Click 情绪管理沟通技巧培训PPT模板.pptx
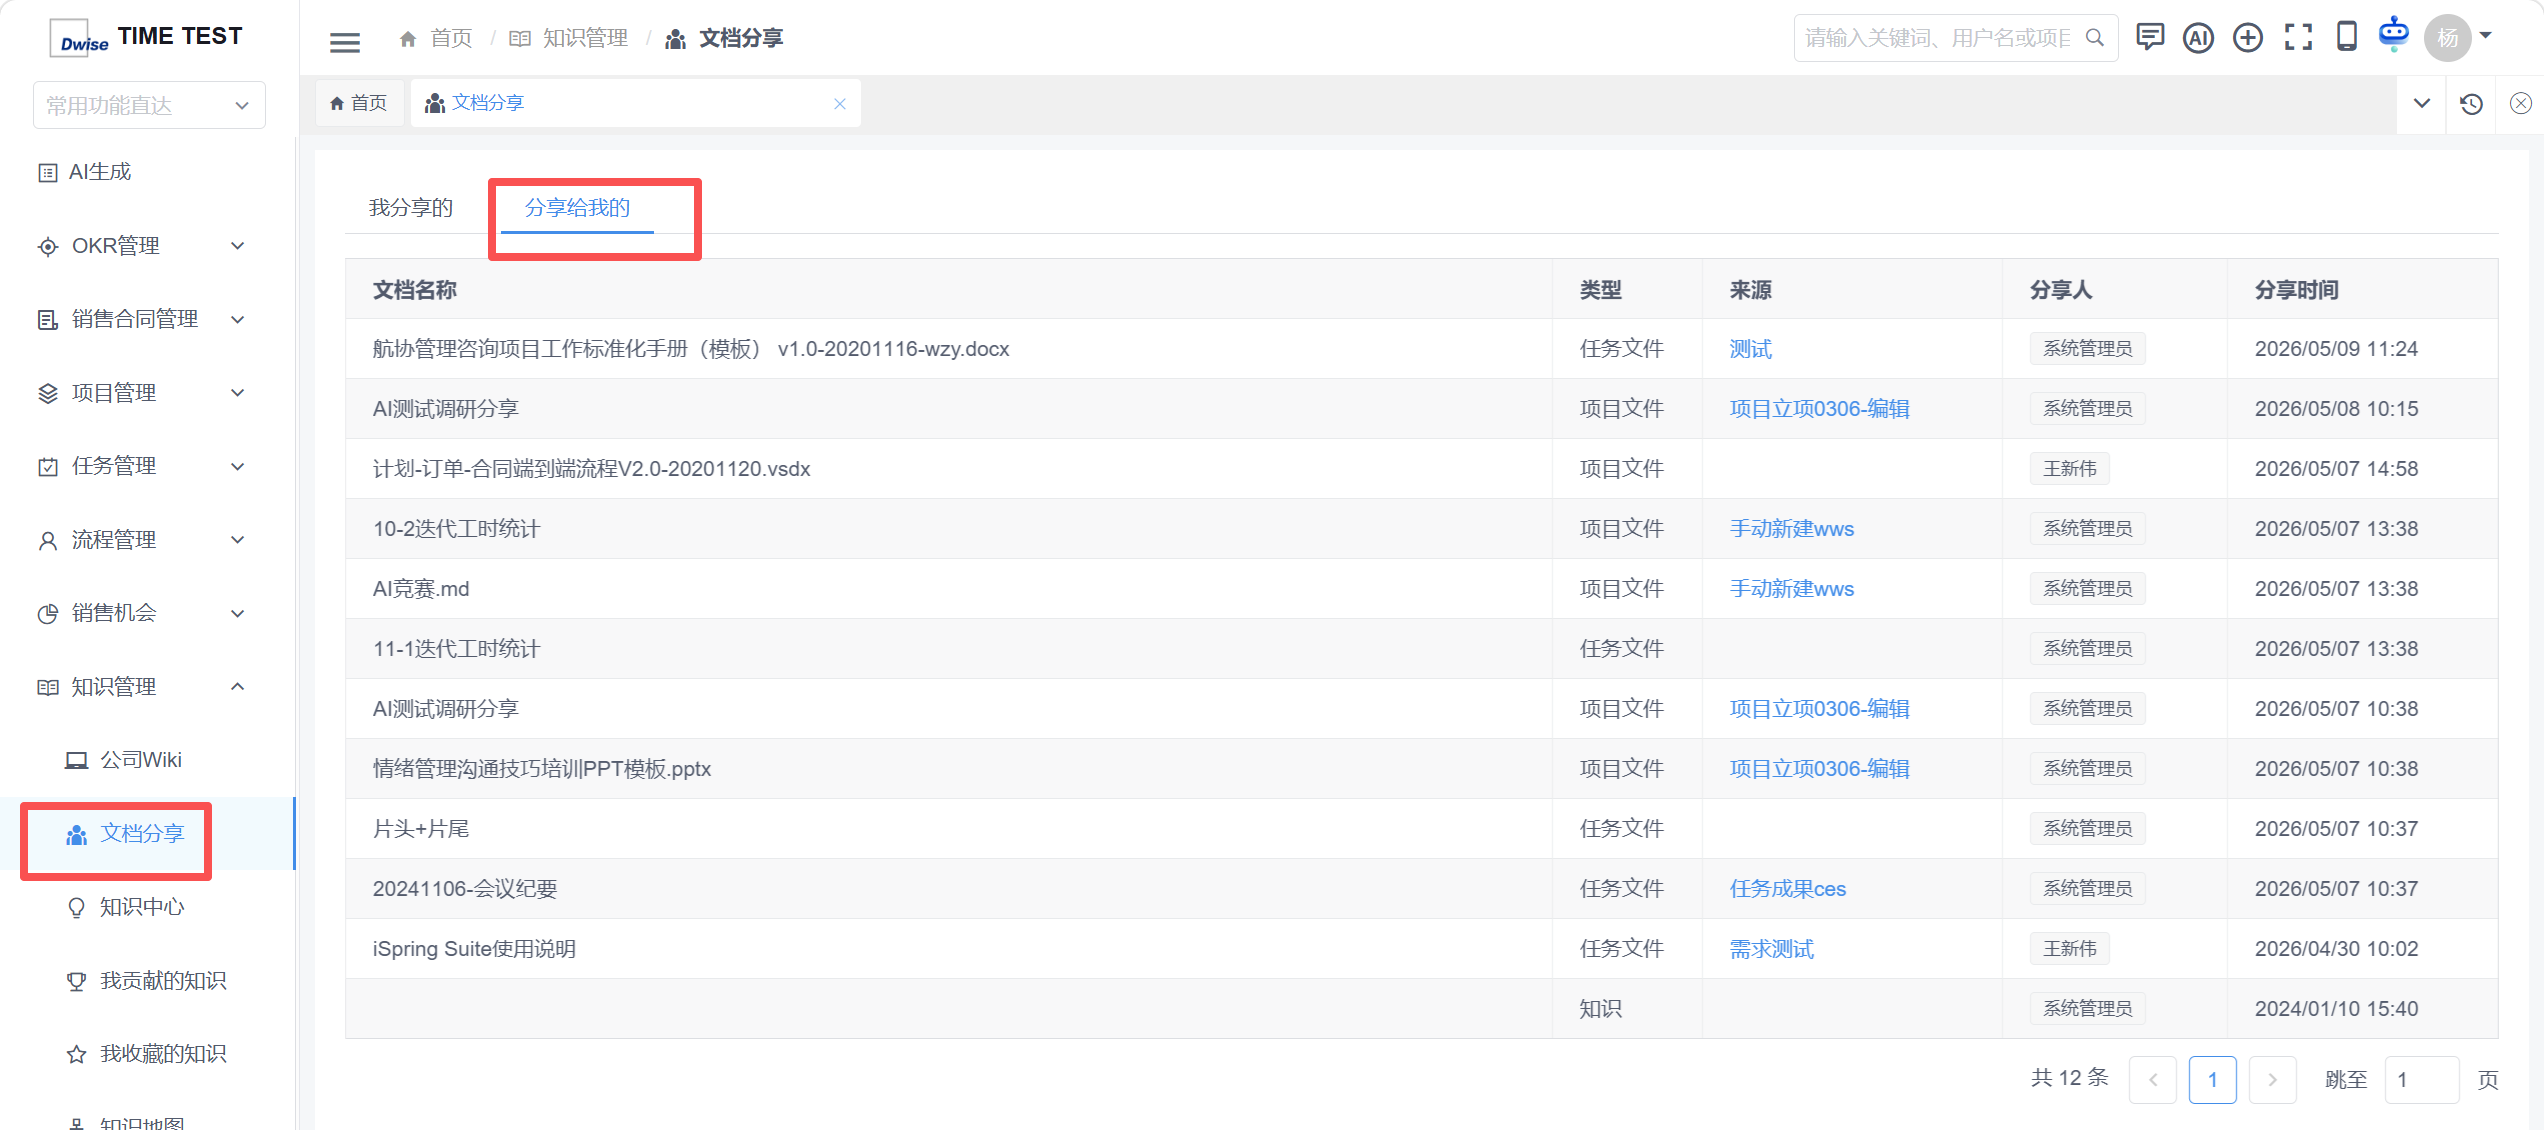 pos(542,769)
